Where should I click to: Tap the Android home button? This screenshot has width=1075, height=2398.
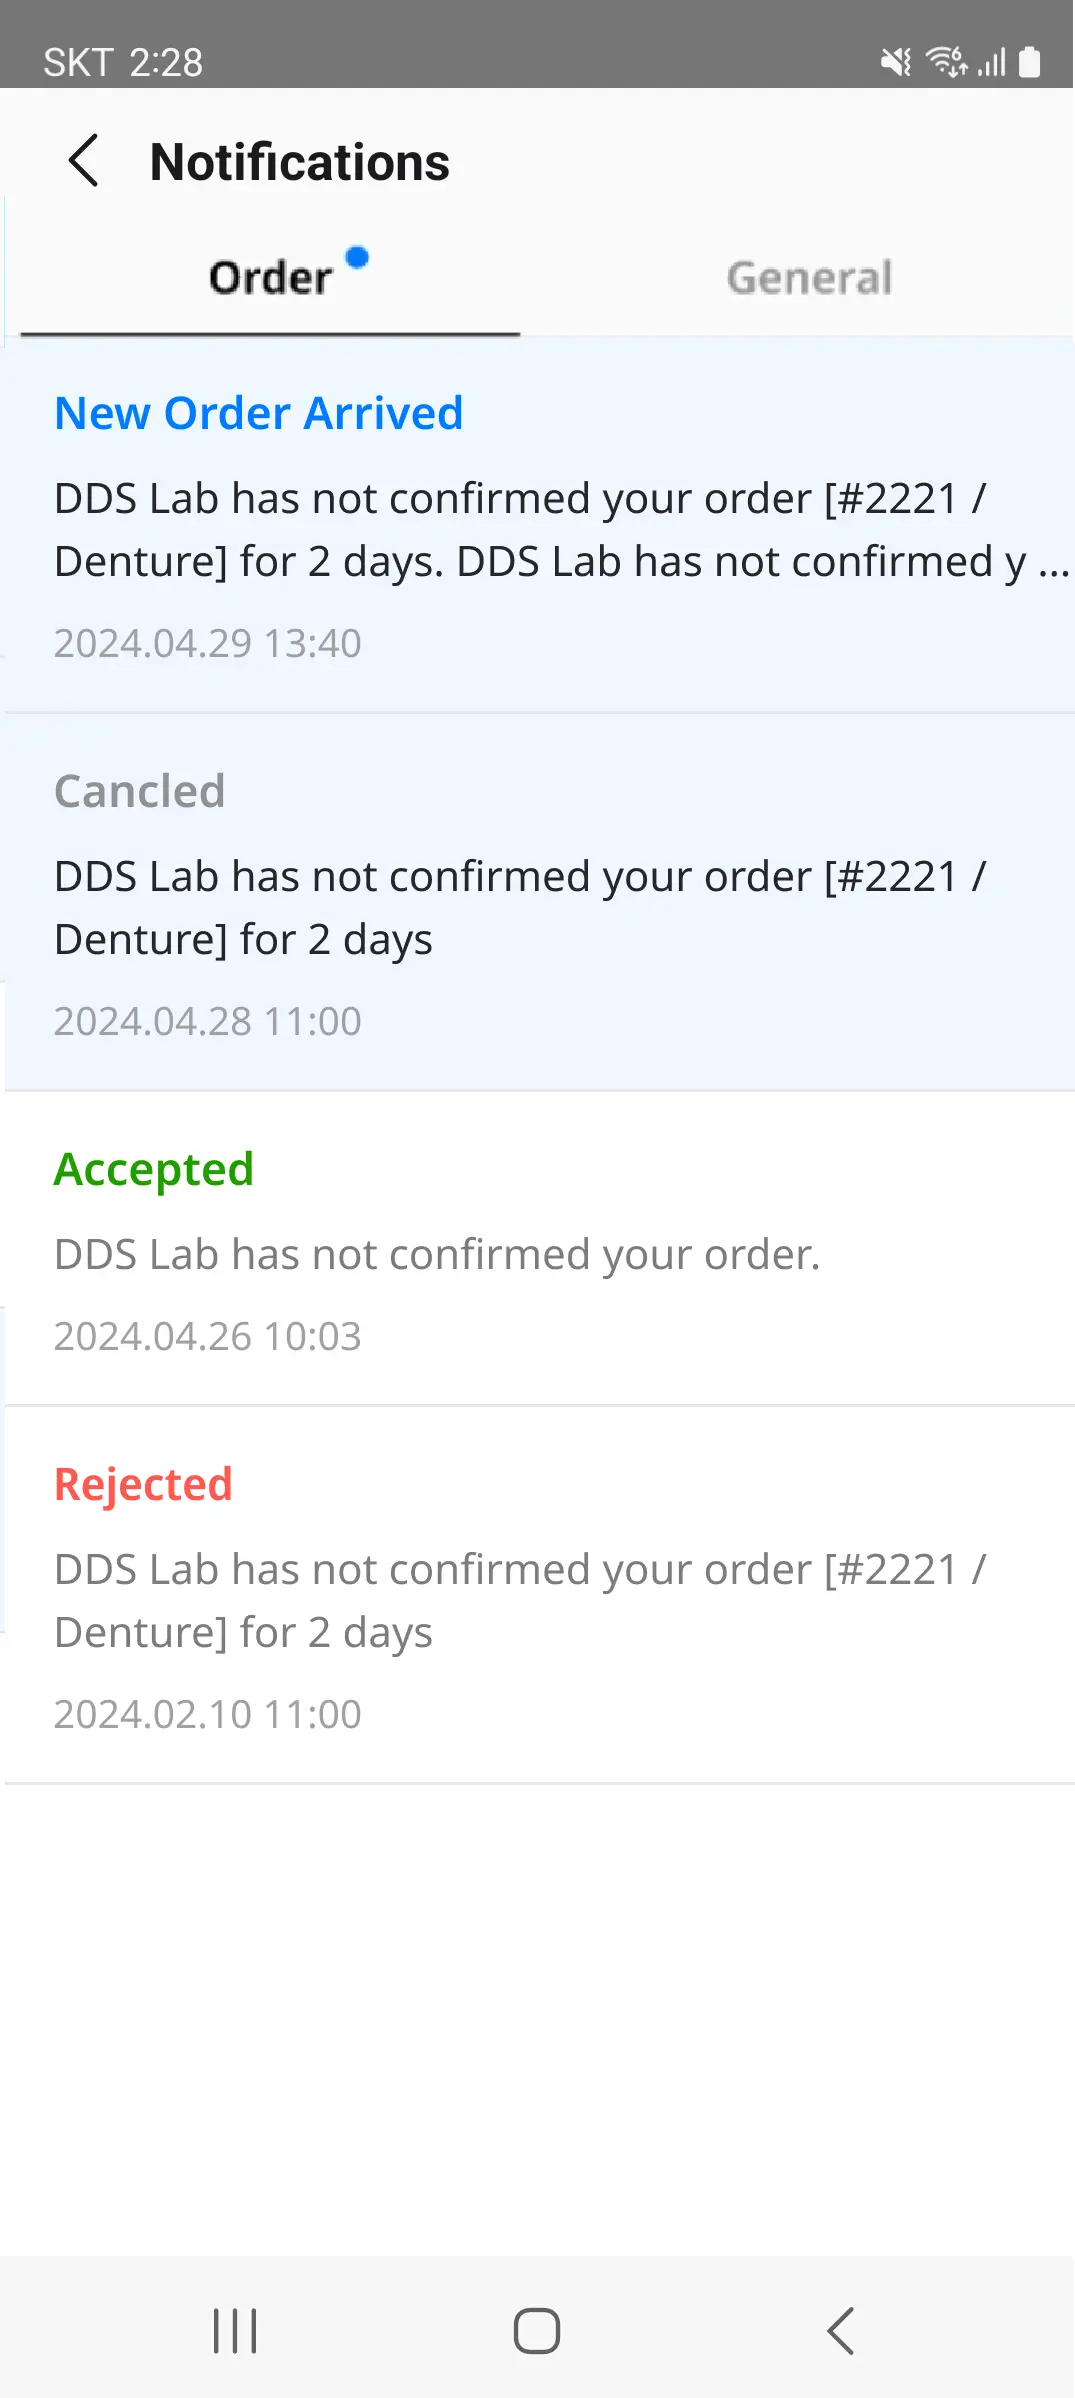tap(537, 2331)
